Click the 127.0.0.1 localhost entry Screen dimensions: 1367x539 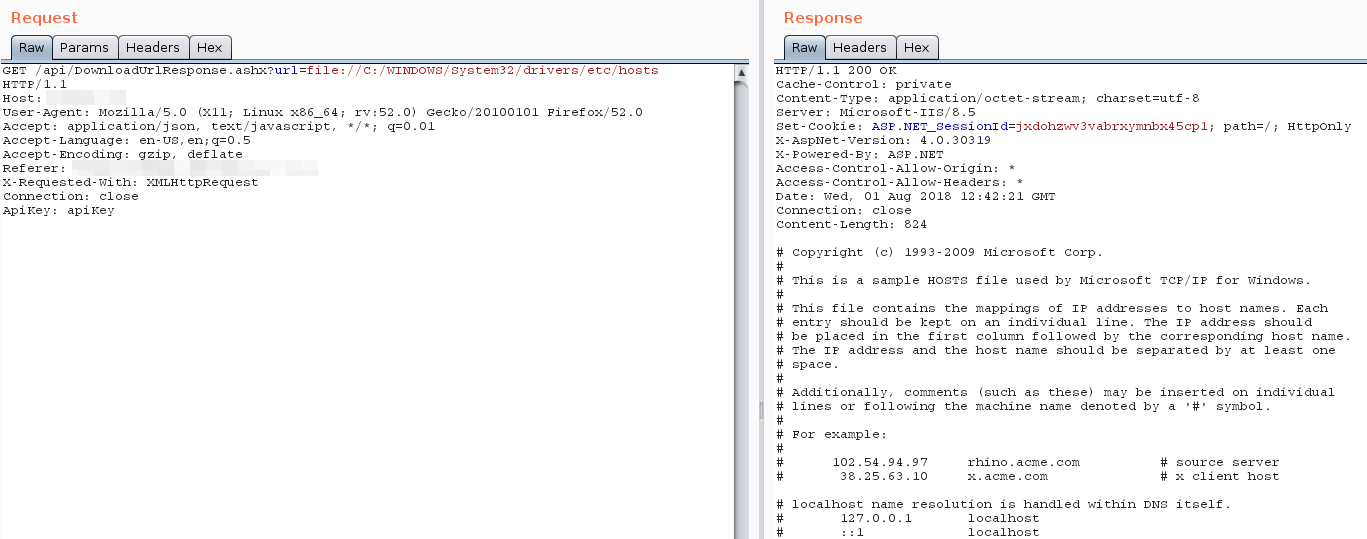tap(907, 519)
